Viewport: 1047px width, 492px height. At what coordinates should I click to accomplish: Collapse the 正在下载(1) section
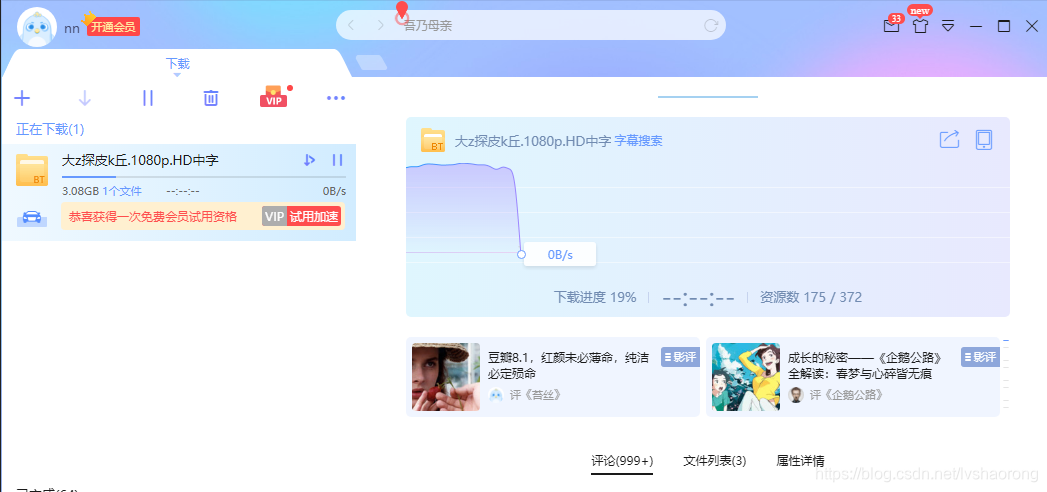coord(50,129)
